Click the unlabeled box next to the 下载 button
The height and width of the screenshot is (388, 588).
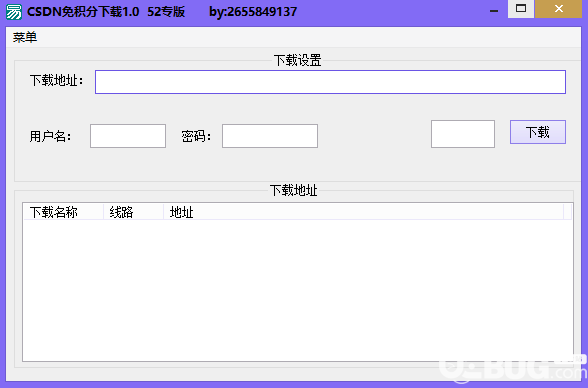[x=463, y=134]
